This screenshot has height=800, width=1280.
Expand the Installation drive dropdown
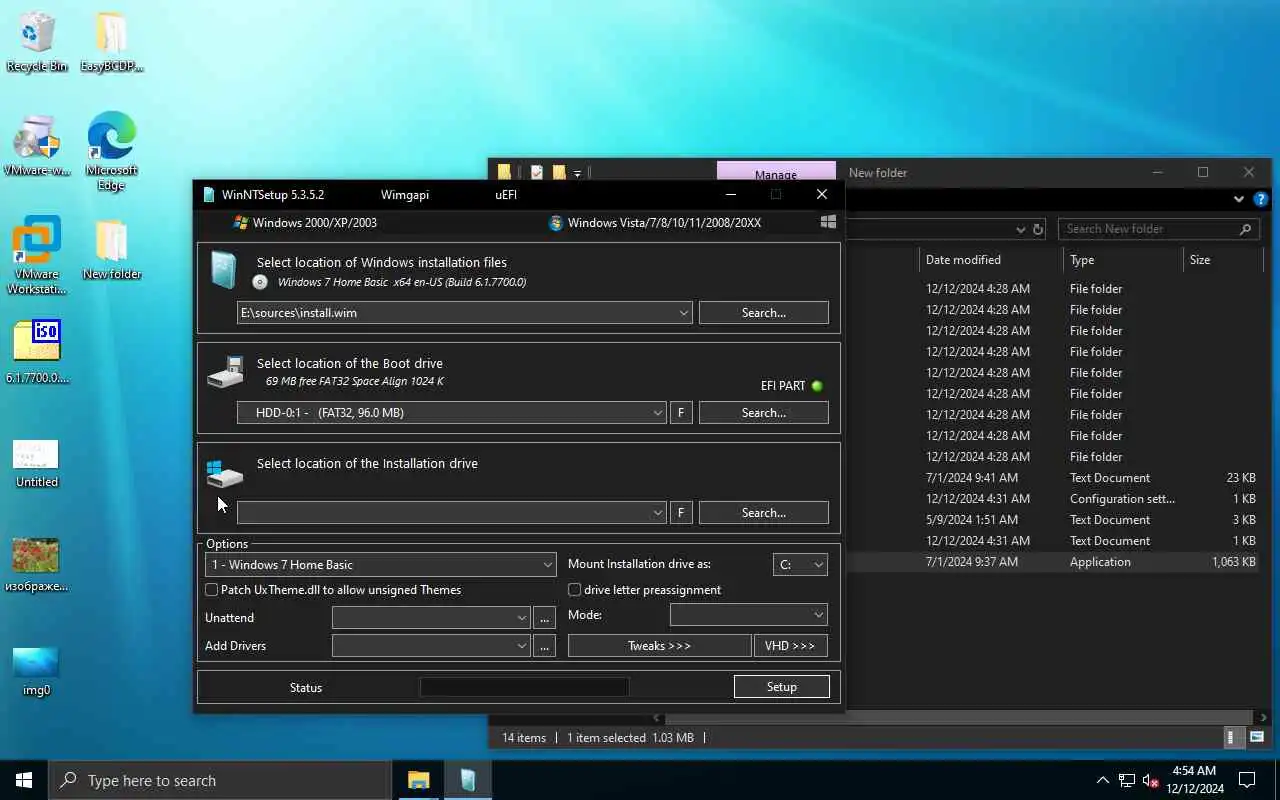[658, 513]
